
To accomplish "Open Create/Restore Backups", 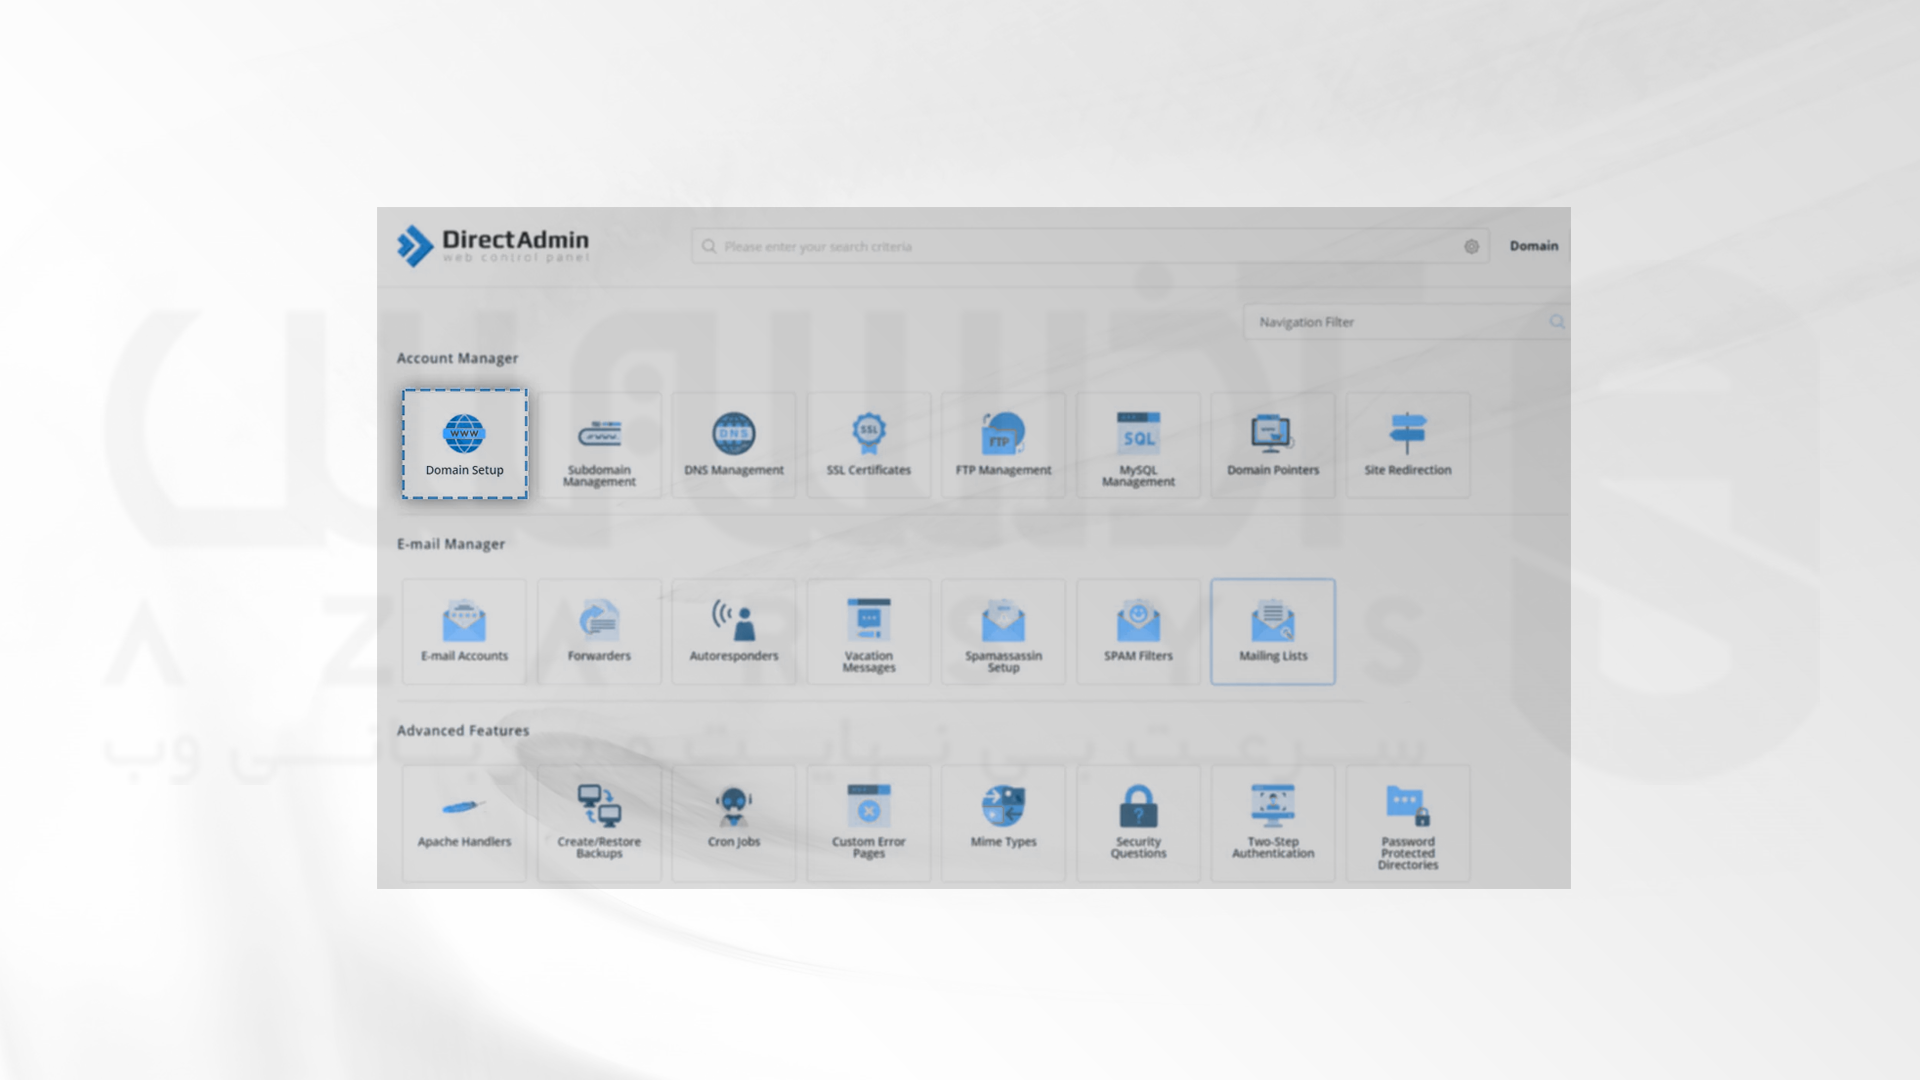I will coord(599,823).
